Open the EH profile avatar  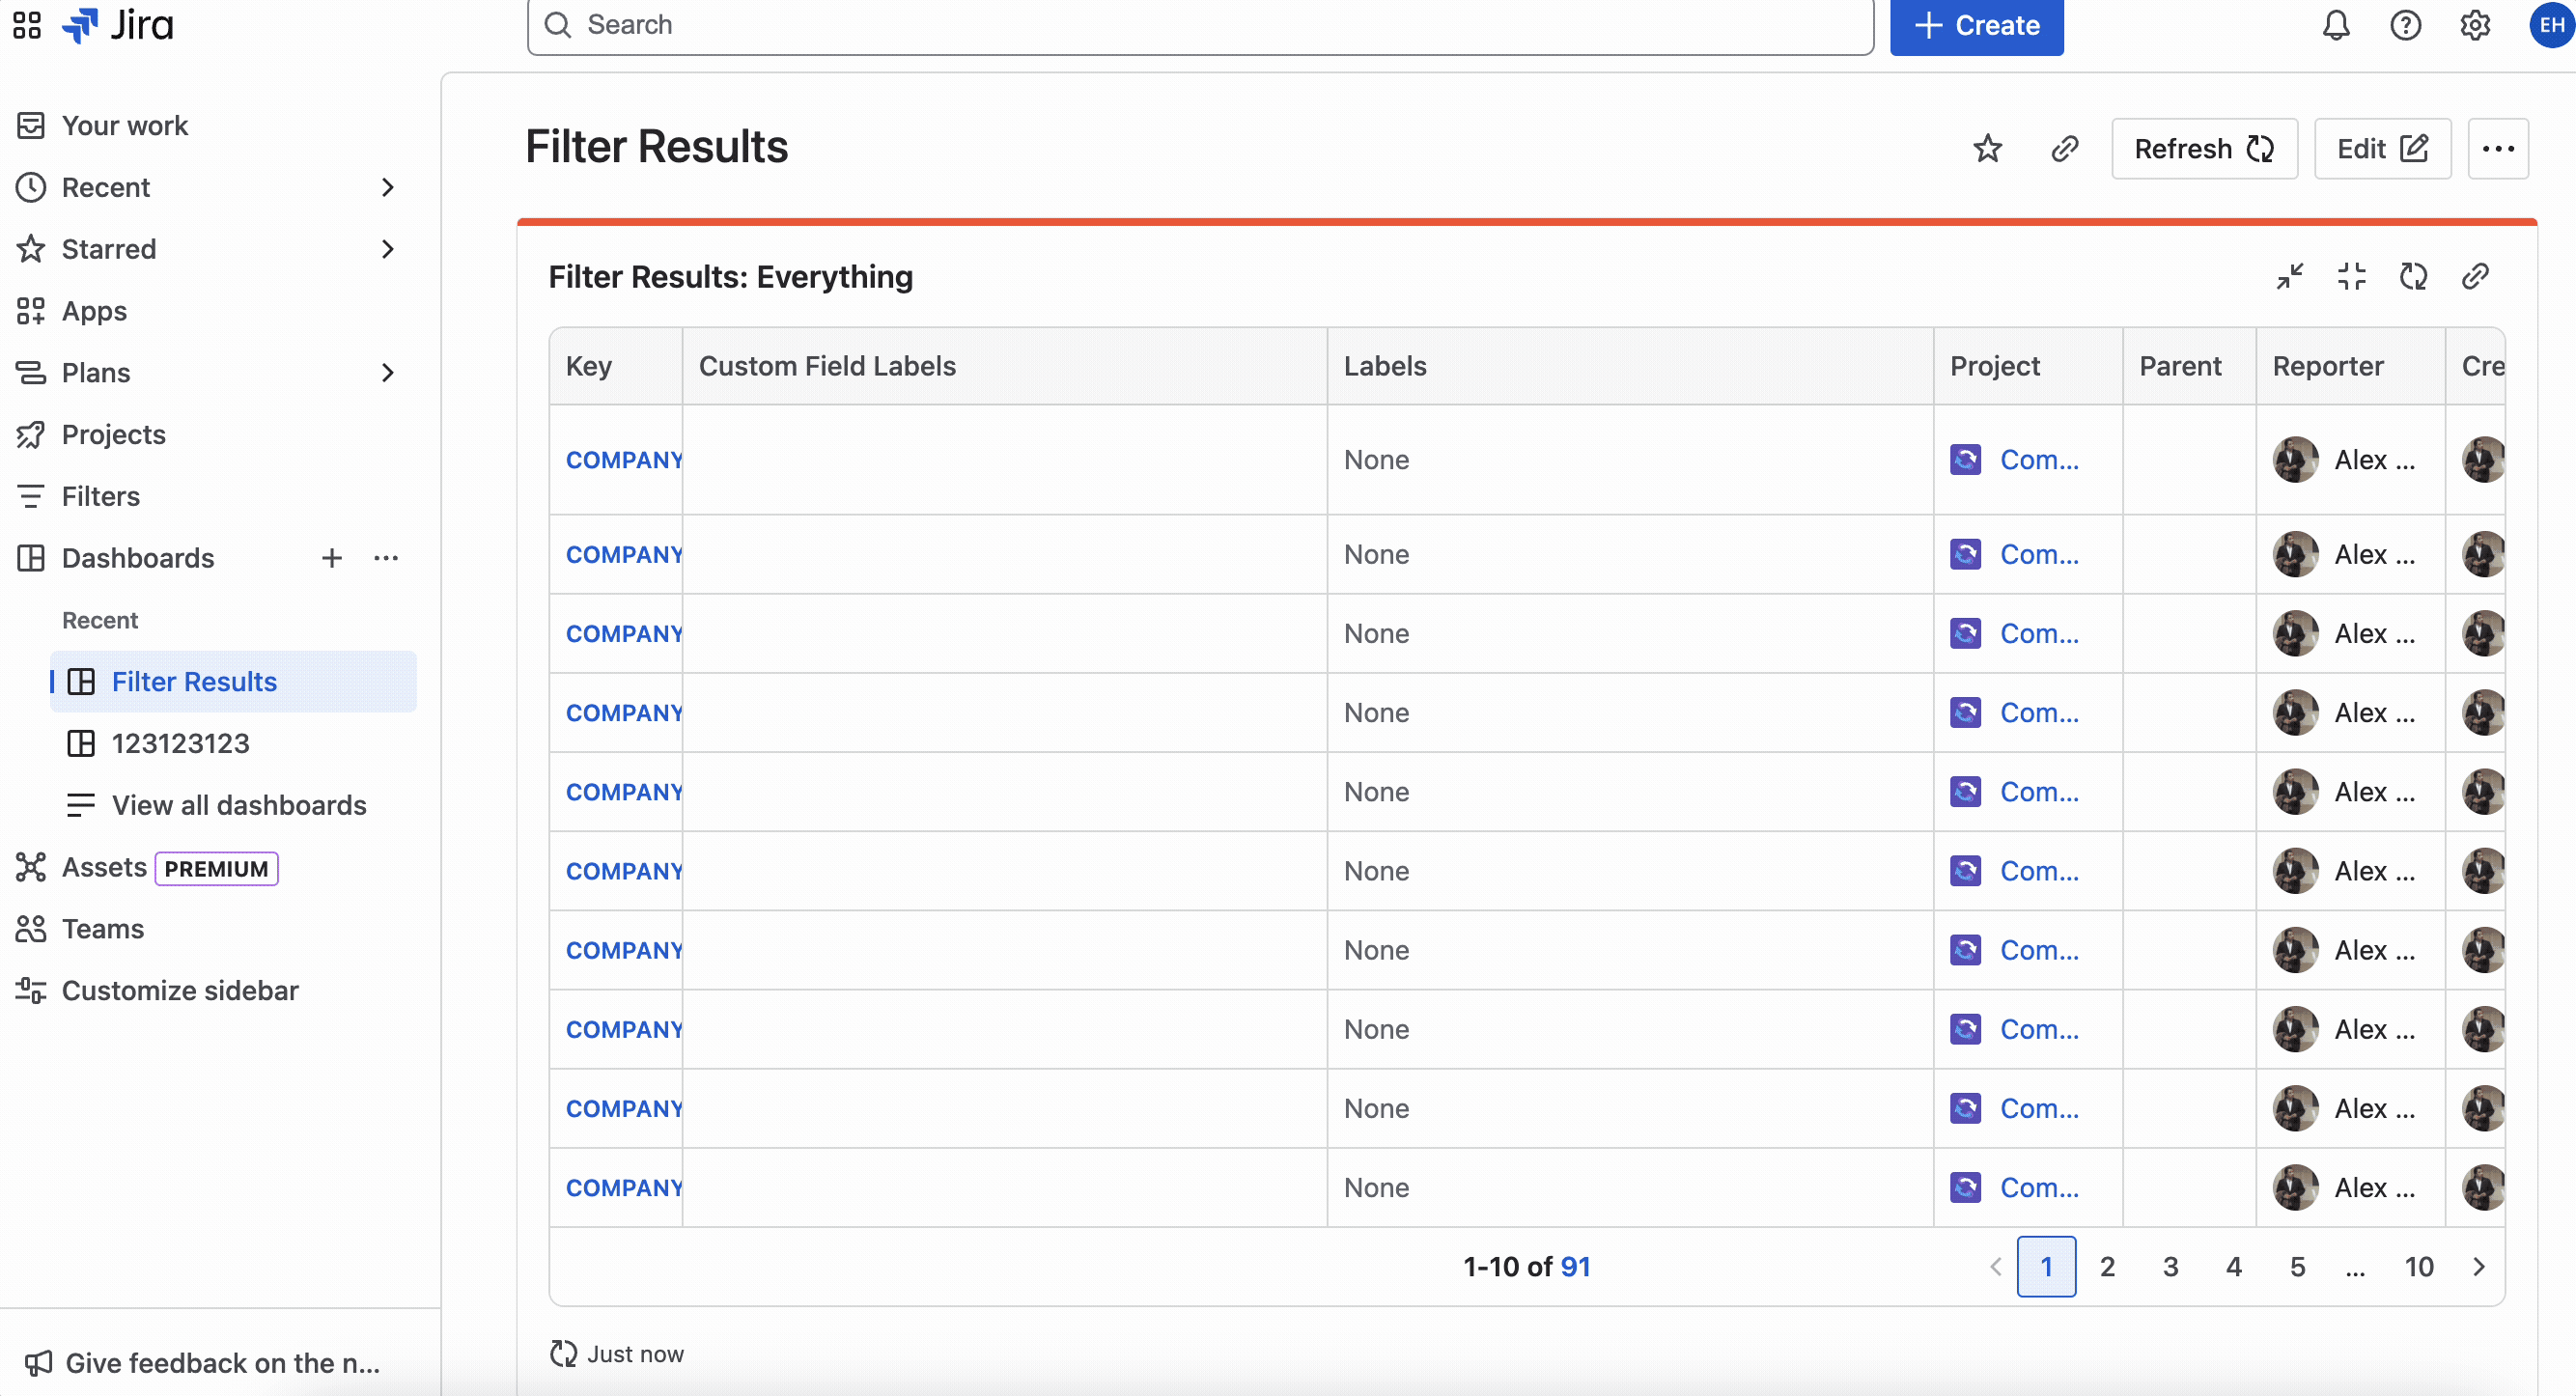2551,25
